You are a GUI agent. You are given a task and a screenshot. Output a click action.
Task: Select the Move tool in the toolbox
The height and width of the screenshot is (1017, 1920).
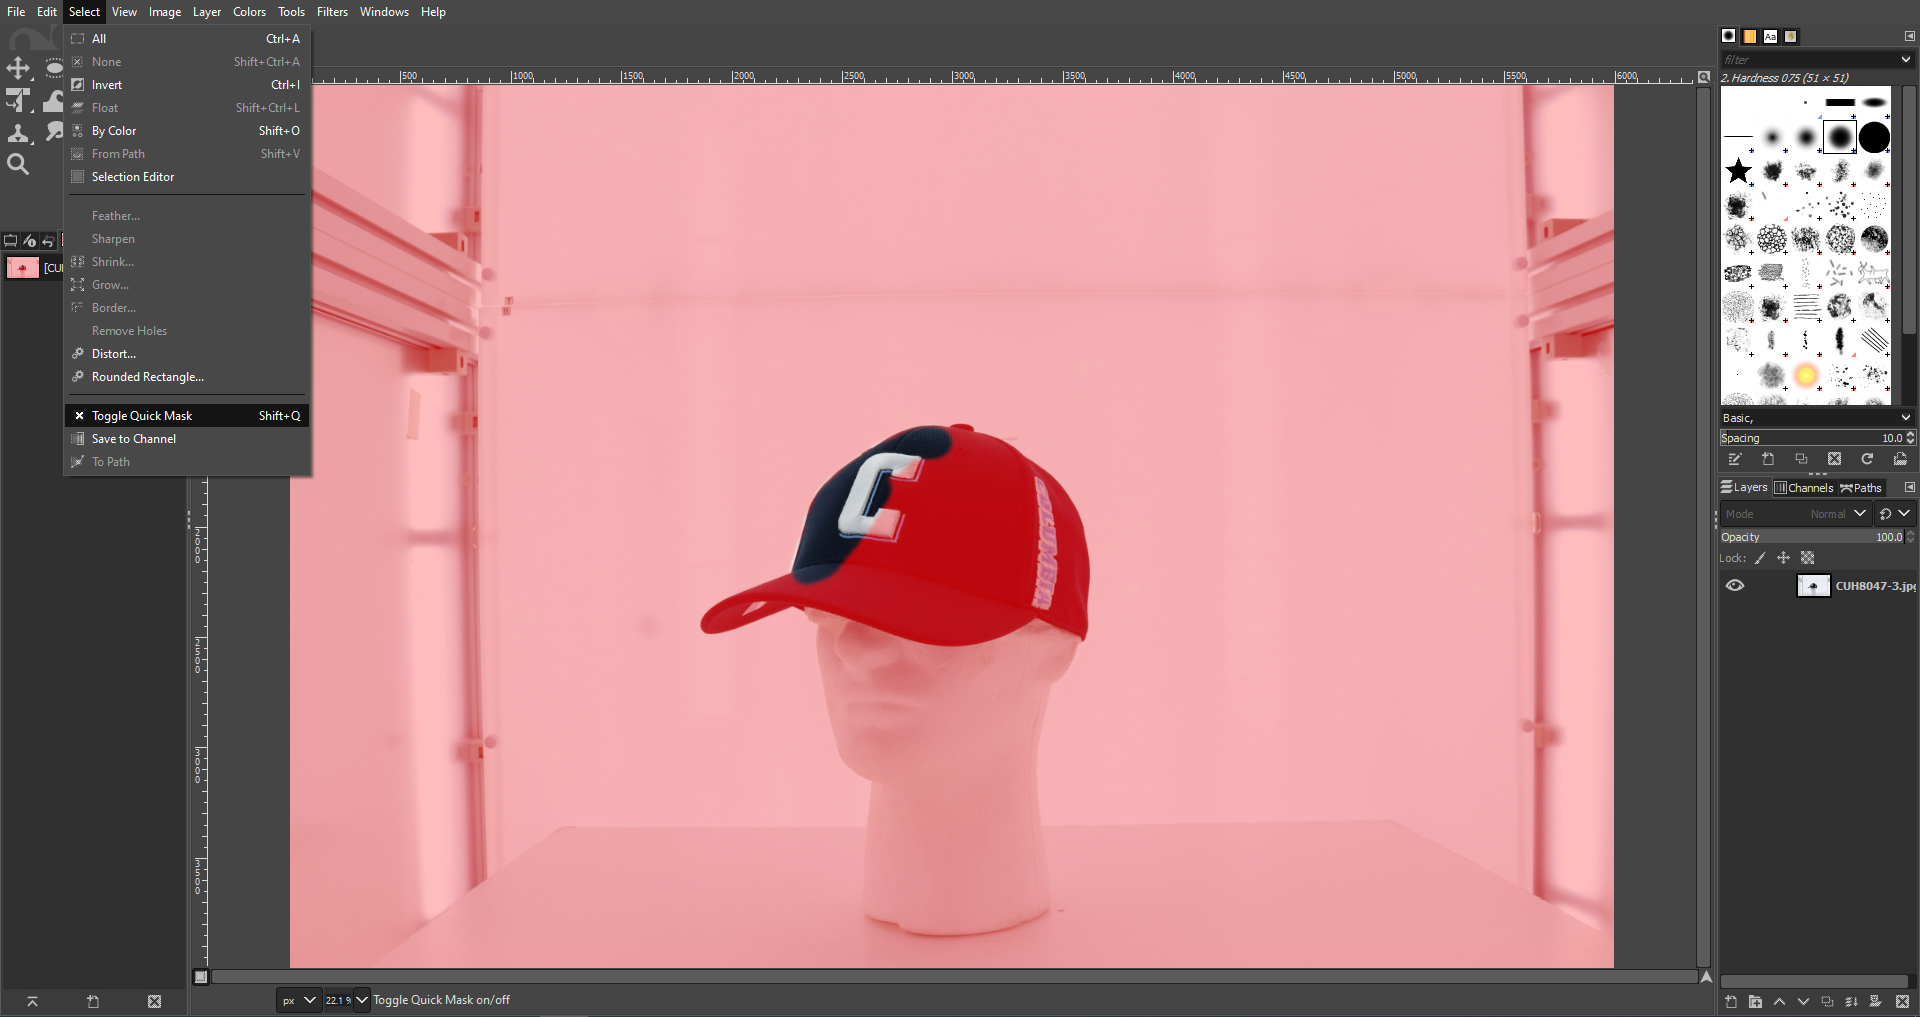coord(18,68)
